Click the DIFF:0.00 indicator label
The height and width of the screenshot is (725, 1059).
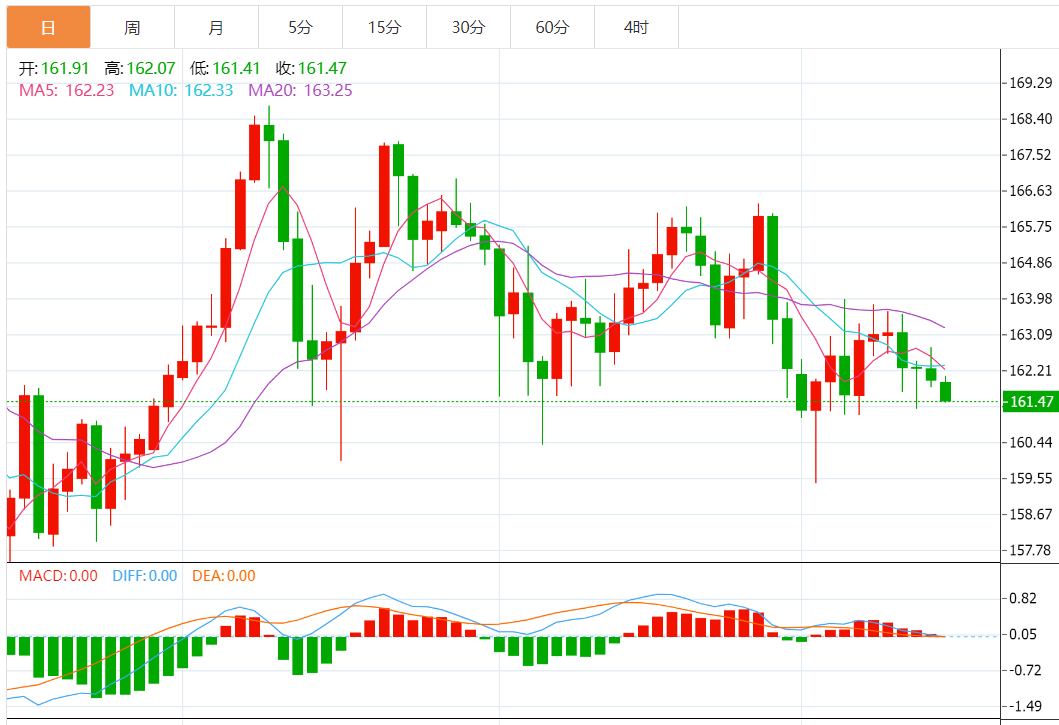(x=145, y=576)
